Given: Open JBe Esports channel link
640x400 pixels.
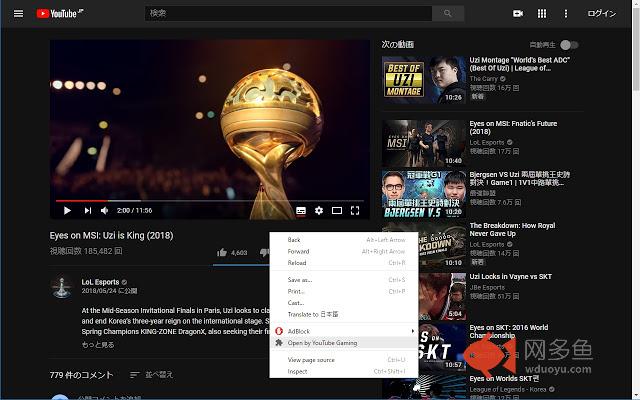Looking at the screenshot, I should point(487,287).
